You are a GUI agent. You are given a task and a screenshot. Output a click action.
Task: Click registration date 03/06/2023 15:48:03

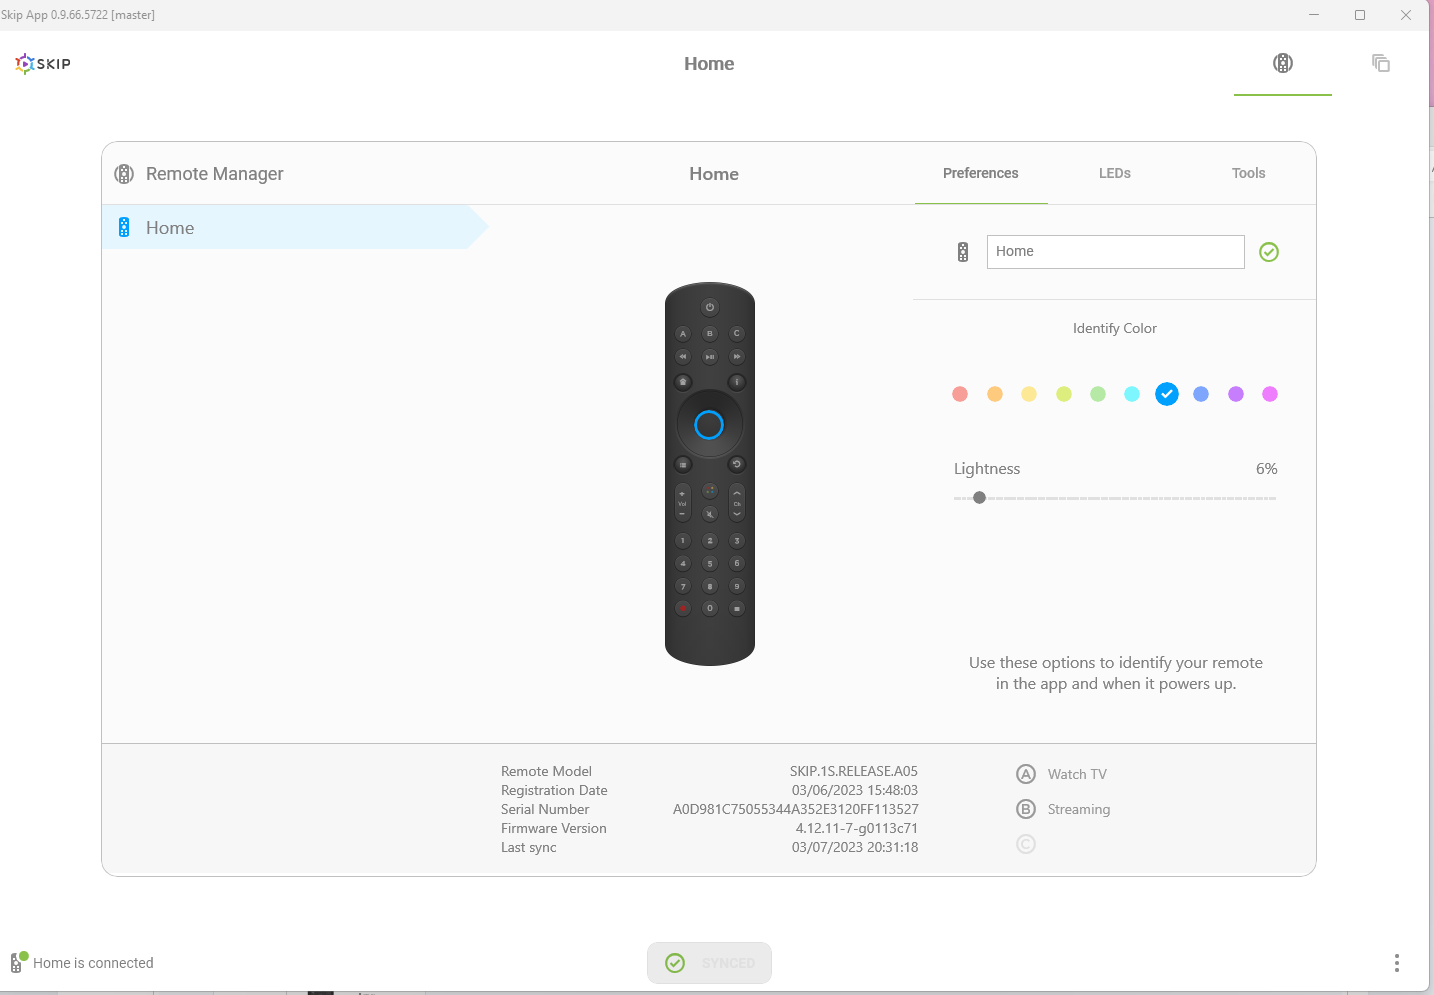(x=855, y=790)
